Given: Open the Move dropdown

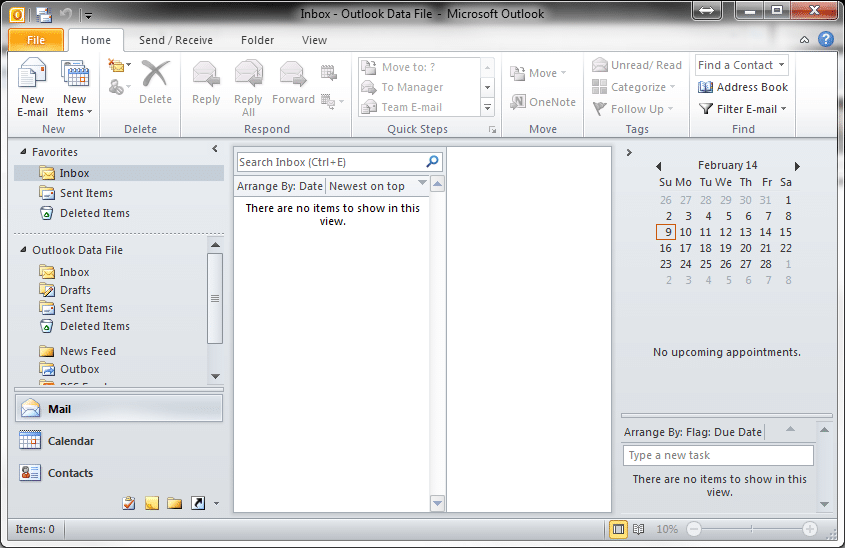Looking at the screenshot, I should (538, 73).
